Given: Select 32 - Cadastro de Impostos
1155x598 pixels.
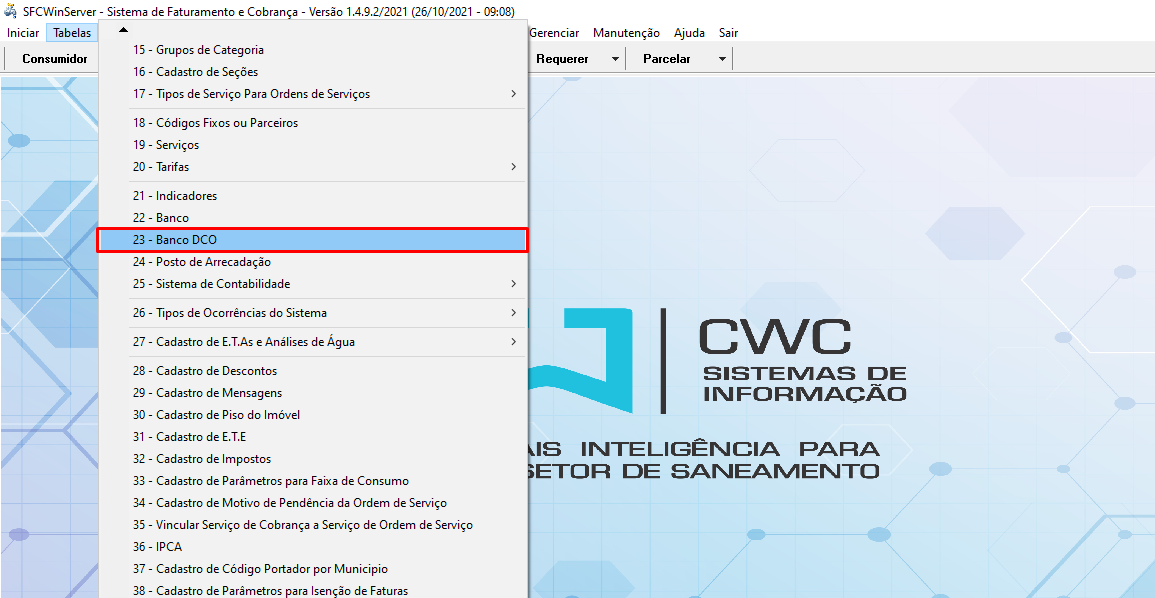Looking at the screenshot, I should [201, 459].
